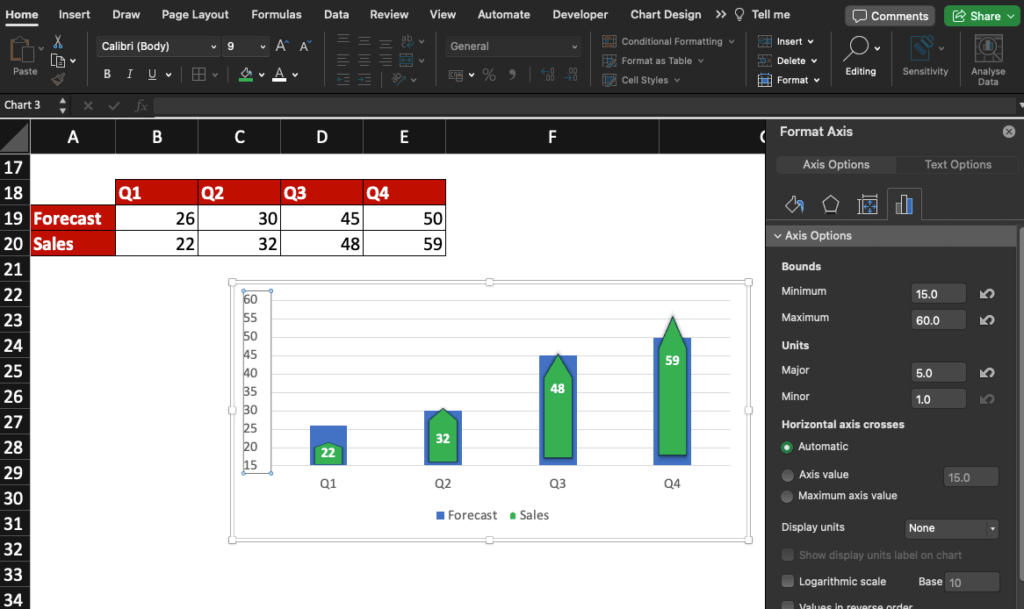Image resolution: width=1024 pixels, height=609 pixels.
Task: Open Conditional Formatting in the ribbon
Action: tap(667, 41)
